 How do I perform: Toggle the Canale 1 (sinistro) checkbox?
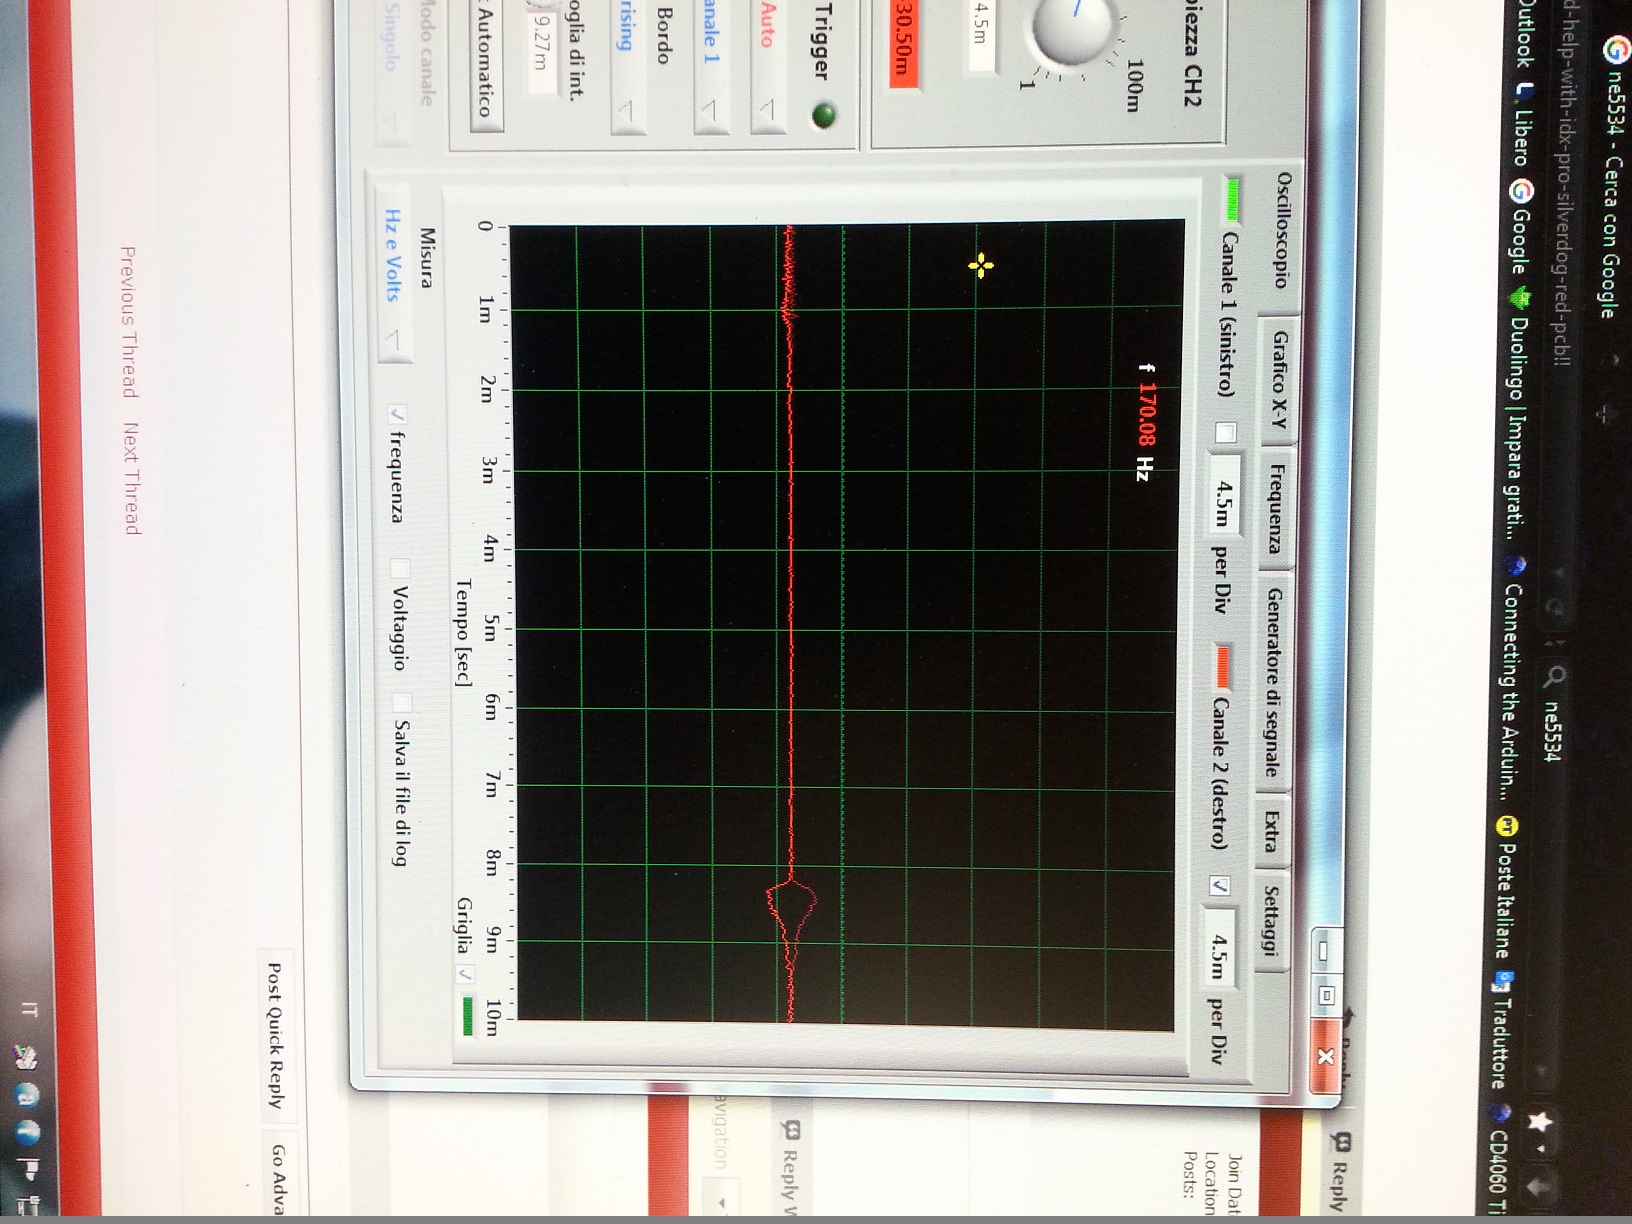[x=1226, y=432]
